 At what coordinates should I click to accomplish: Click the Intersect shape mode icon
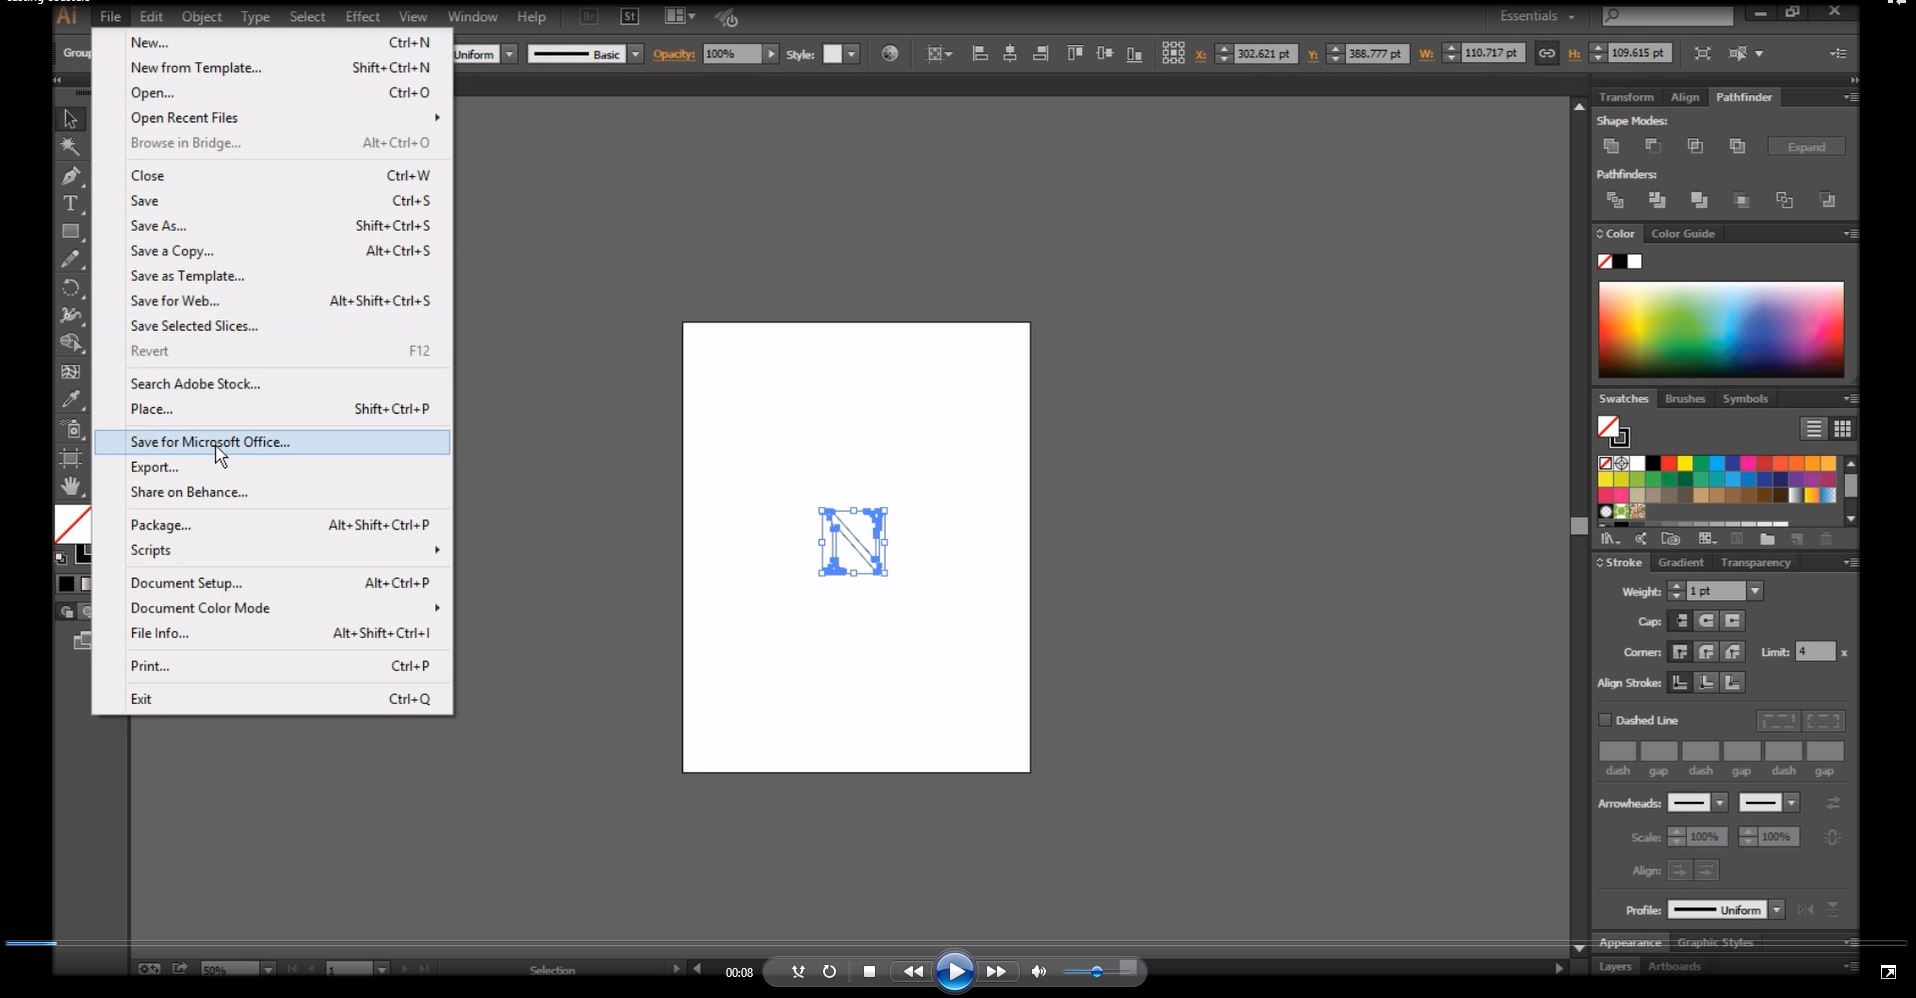[x=1695, y=146]
